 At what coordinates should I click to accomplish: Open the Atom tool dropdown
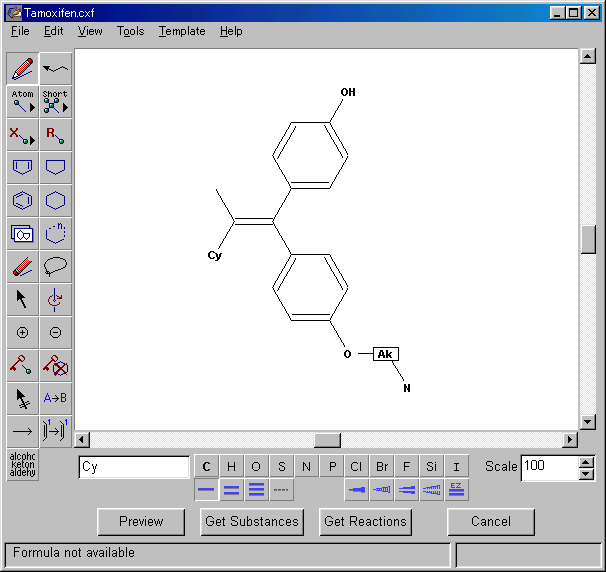point(22,102)
